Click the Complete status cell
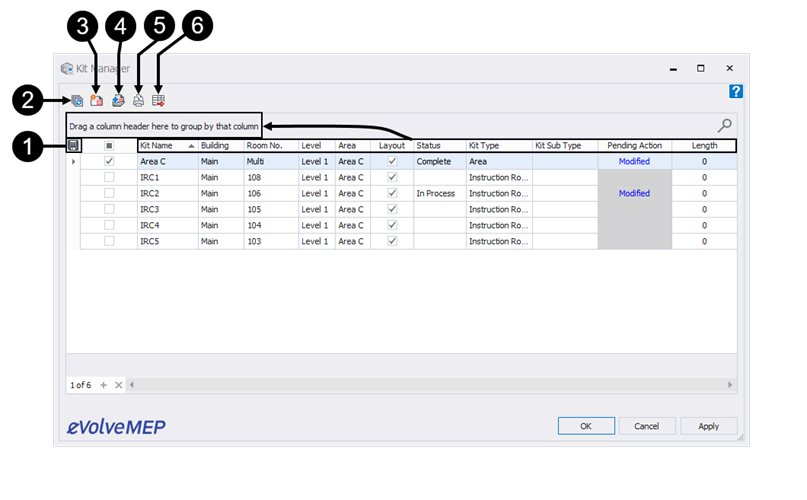This screenshot has height=500, width=807. point(440,162)
